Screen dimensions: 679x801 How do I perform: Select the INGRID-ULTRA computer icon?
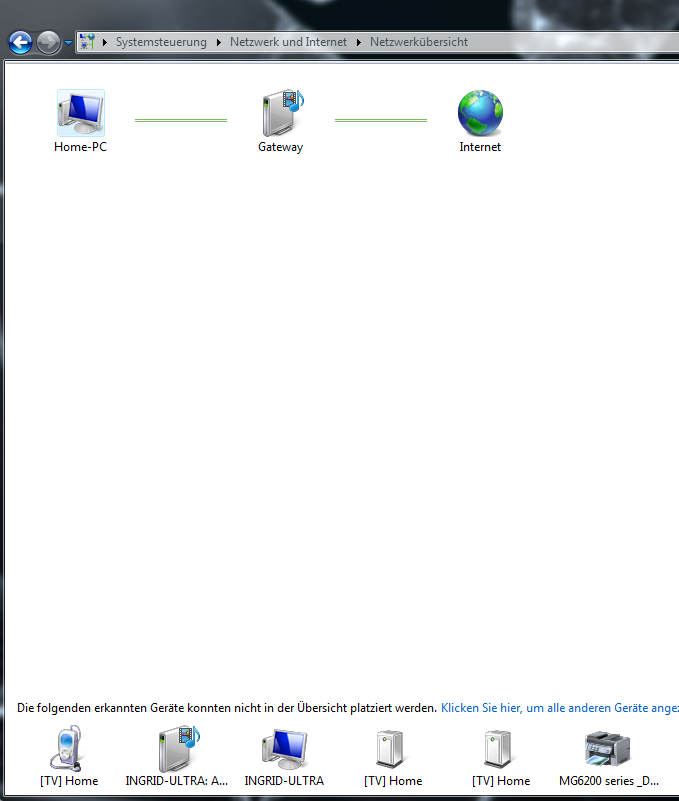[284, 749]
